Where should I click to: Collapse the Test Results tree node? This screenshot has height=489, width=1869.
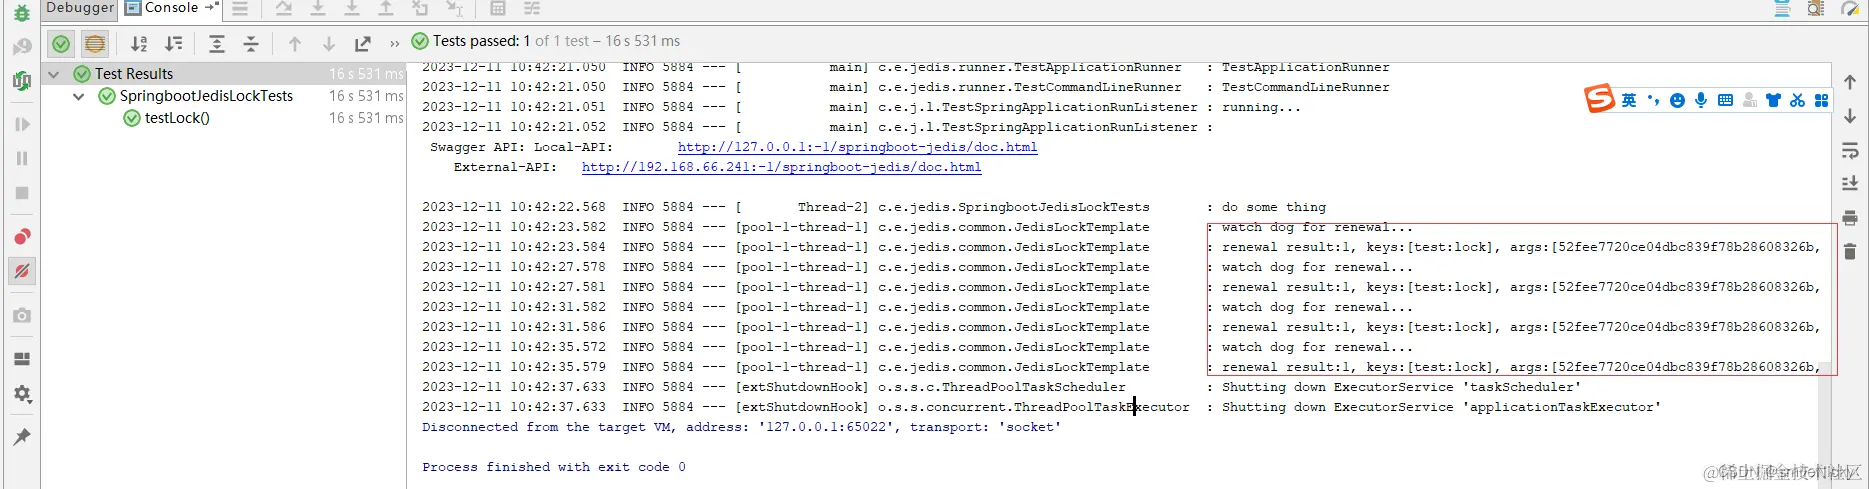click(x=54, y=74)
